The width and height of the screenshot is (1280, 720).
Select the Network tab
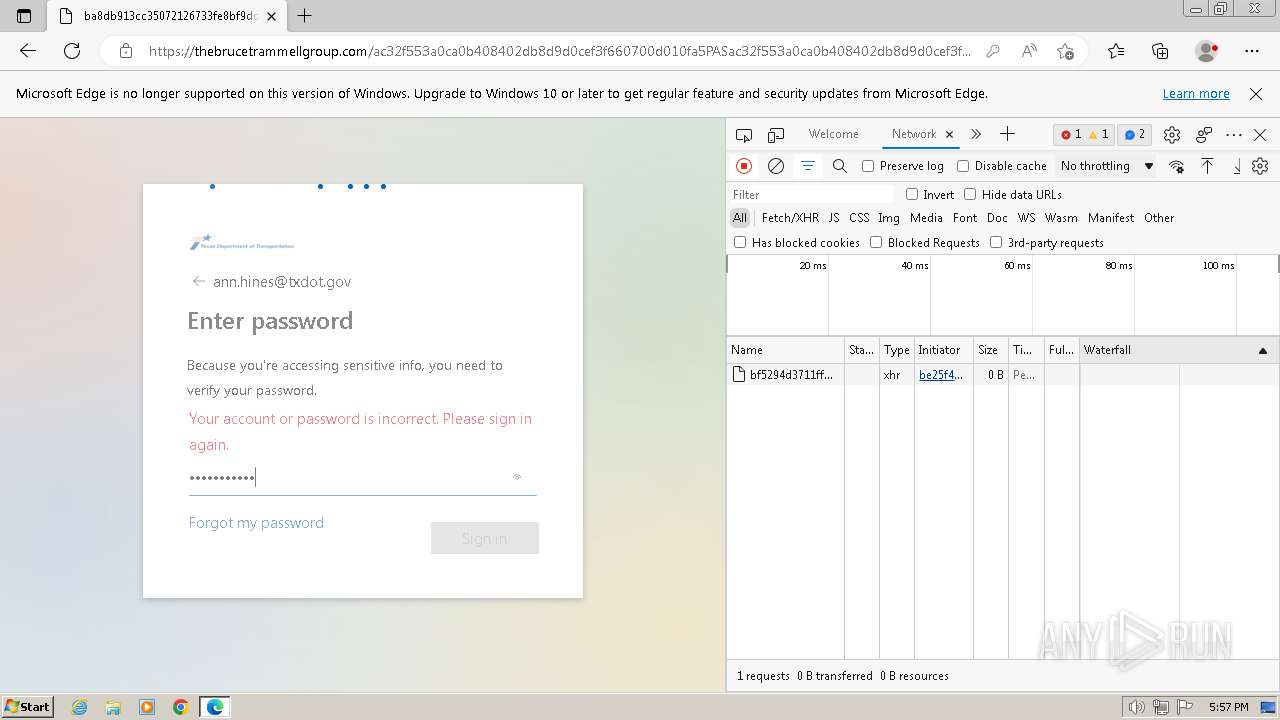pyautogui.click(x=914, y=134)
